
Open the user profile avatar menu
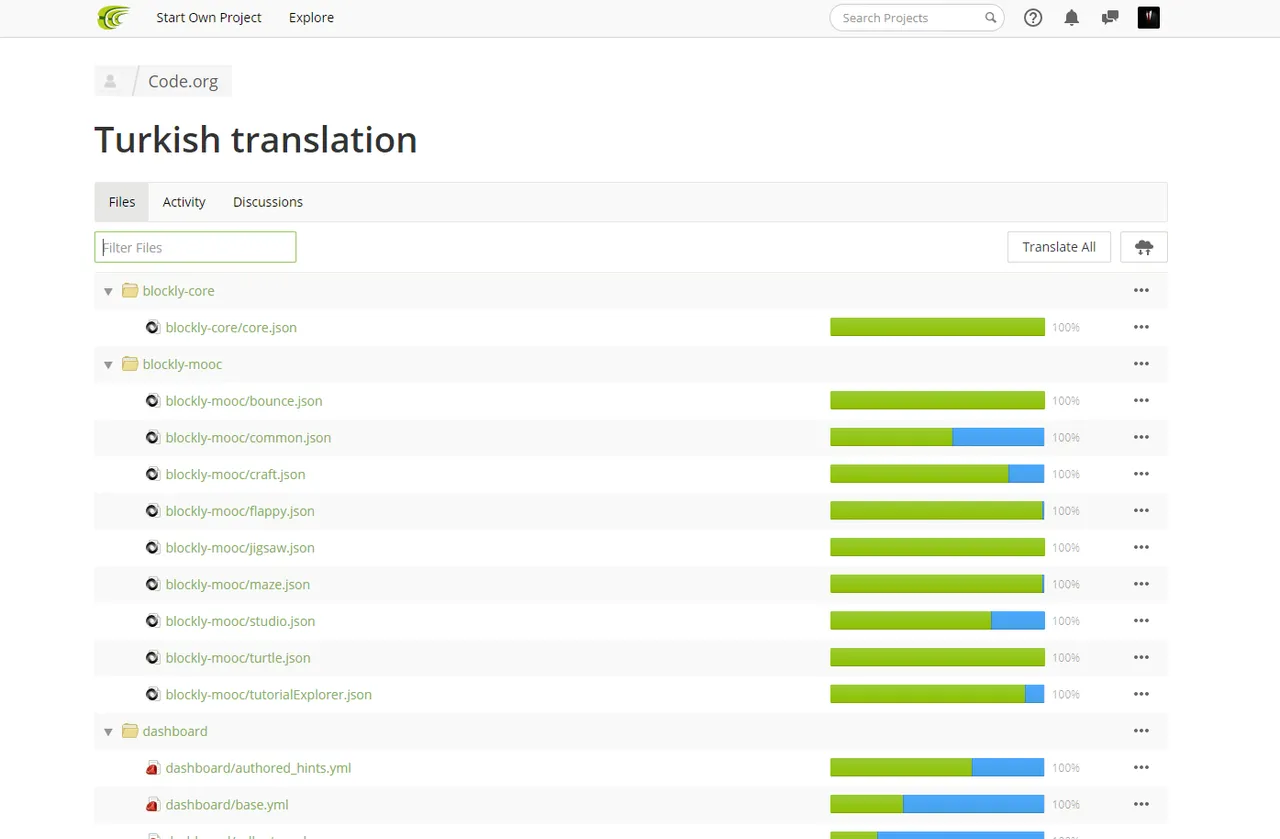pyautogui.click(x=1149, y=18)
